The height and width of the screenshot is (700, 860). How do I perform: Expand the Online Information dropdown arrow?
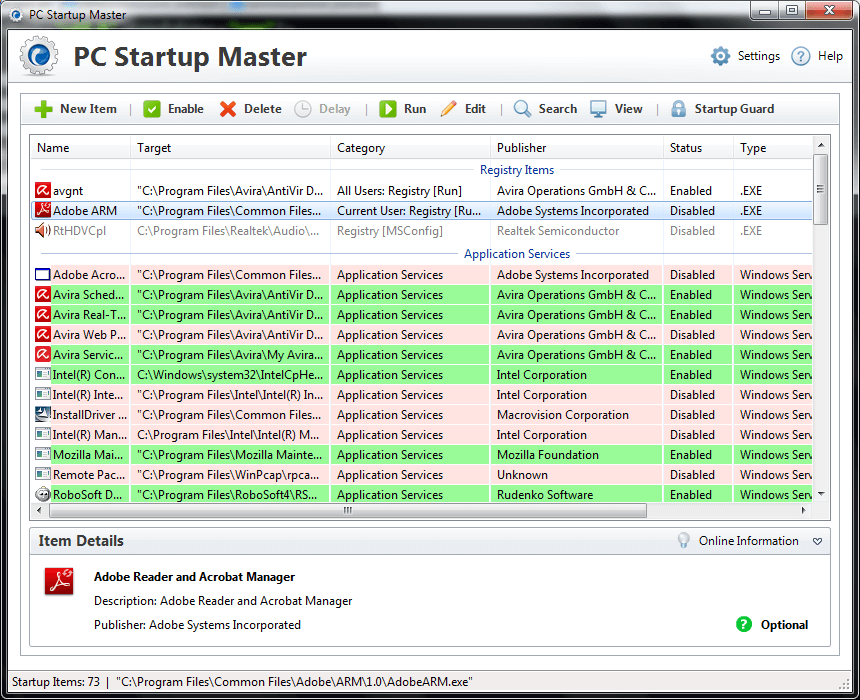coord(817,541)
